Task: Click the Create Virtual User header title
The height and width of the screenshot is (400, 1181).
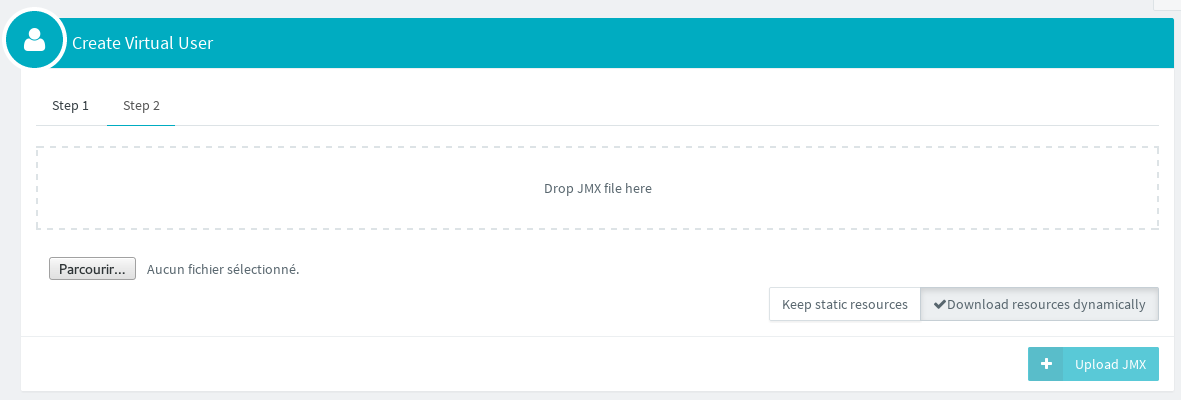Action: 142,43
